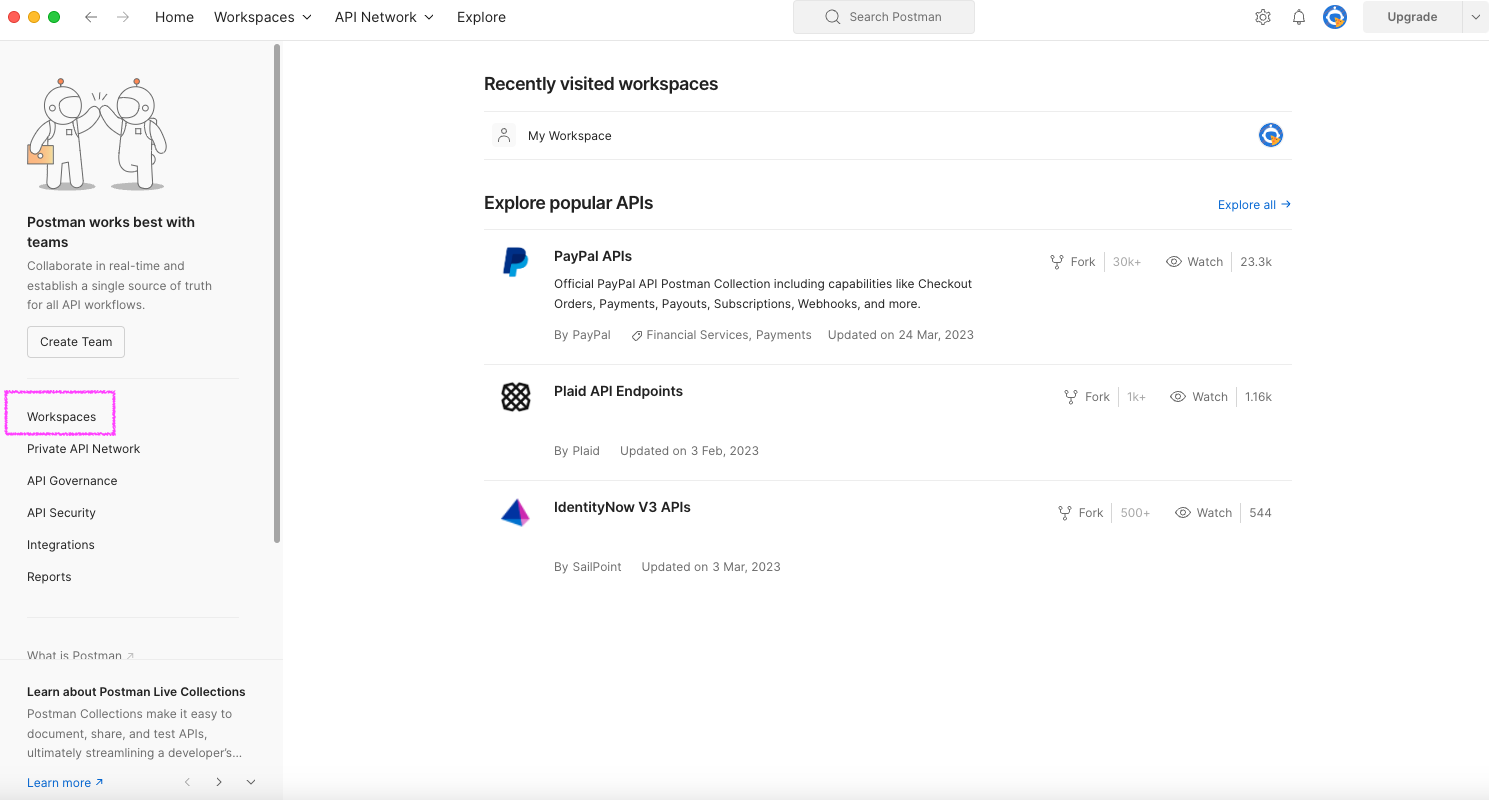This screenshot has width=1489, height=800.
Task: Click the Create Team button
Action: (76, 342)
